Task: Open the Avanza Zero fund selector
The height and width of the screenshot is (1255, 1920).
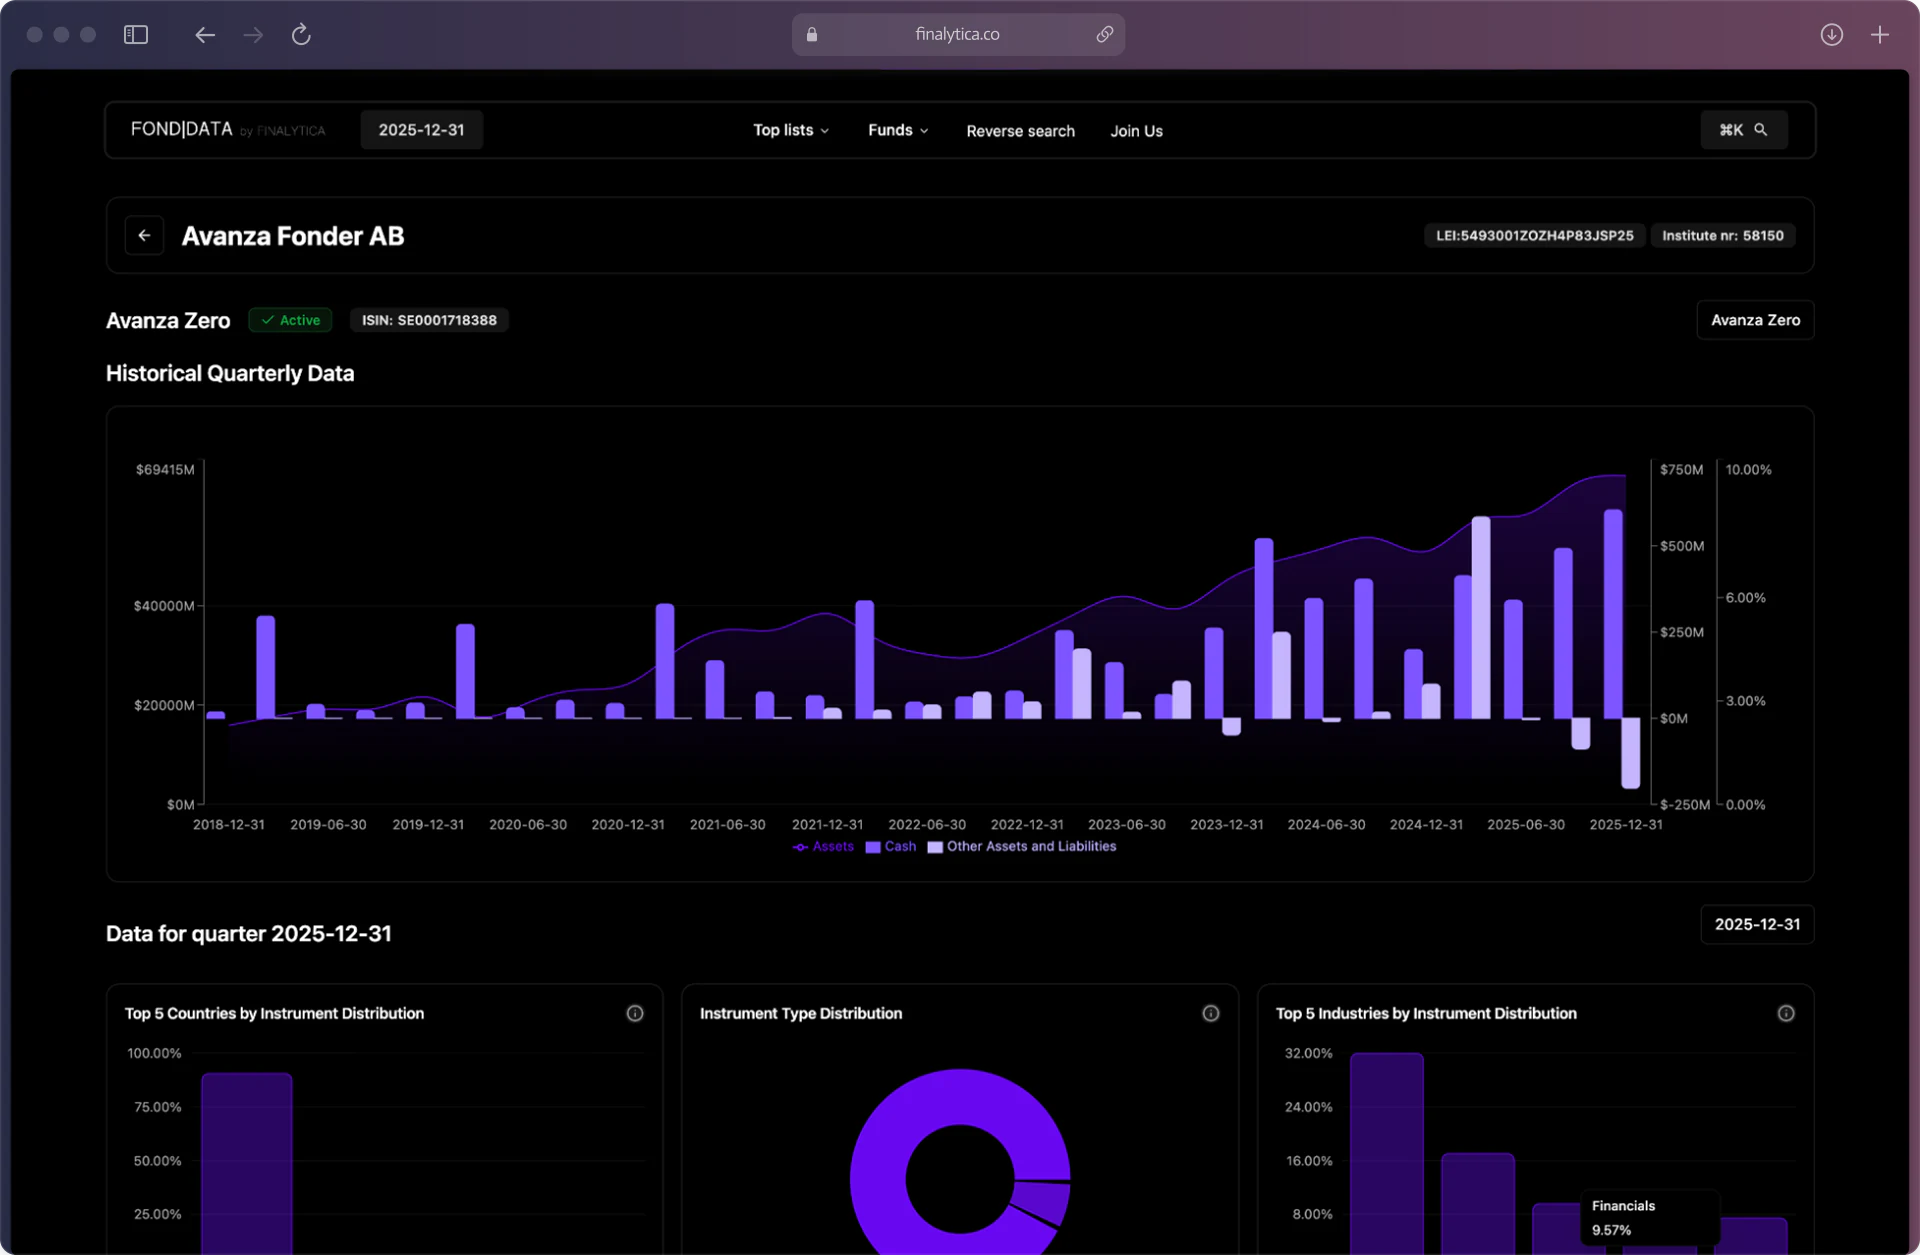Action: tap(1755, 320)
